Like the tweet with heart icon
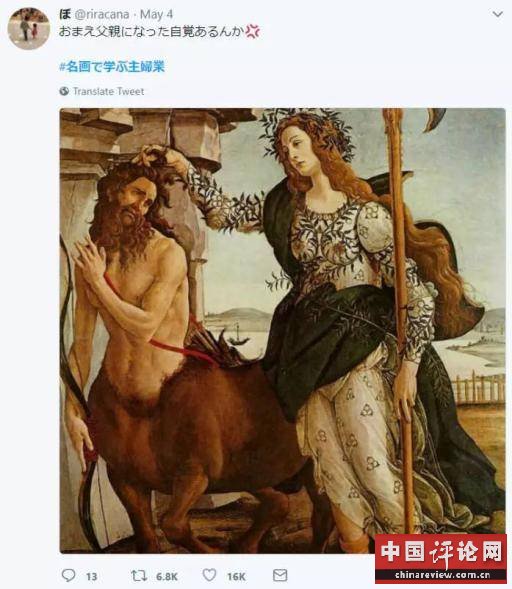Image resolution: width=512 pixels, height=589 pixels. (x=210, y=575)
